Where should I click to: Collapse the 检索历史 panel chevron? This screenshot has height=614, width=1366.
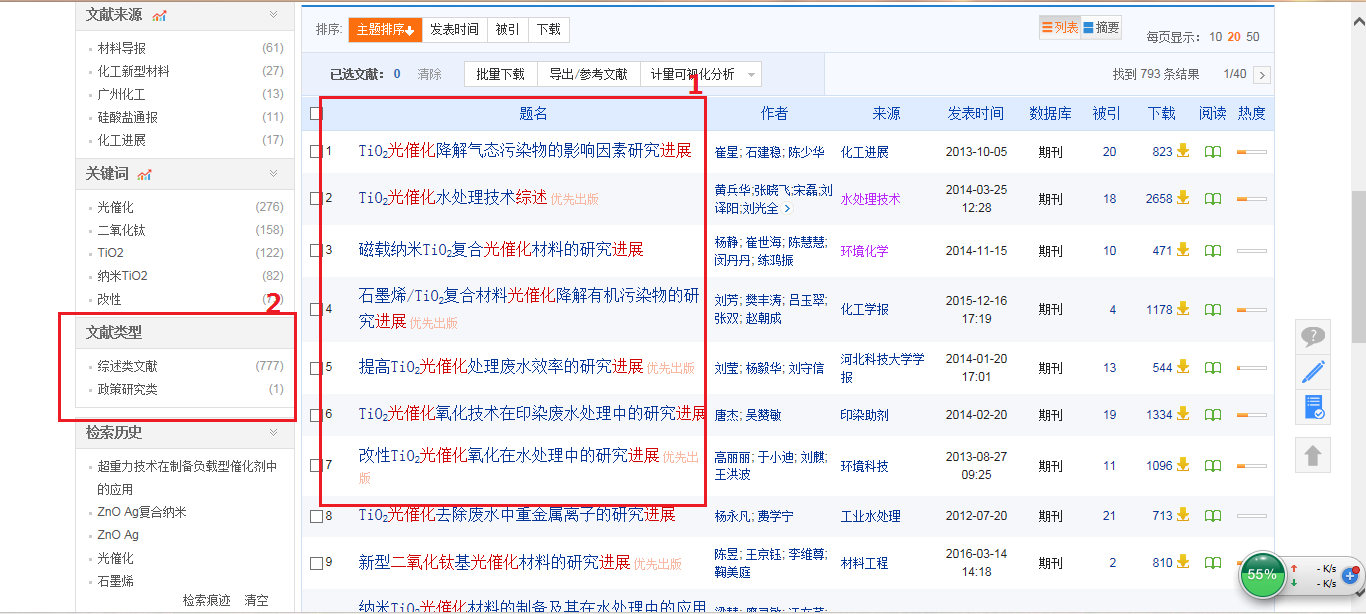coord(273,432)
